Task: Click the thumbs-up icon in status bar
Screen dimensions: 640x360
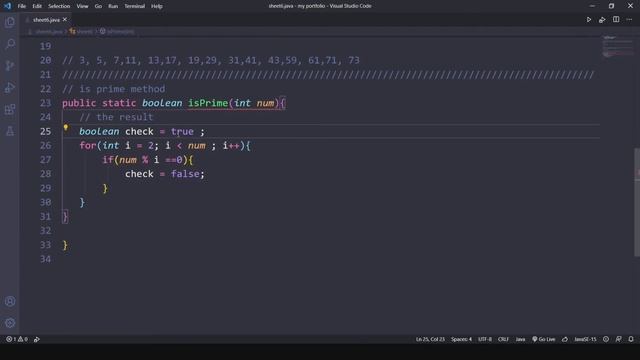Action: click(x=565, y=339)
